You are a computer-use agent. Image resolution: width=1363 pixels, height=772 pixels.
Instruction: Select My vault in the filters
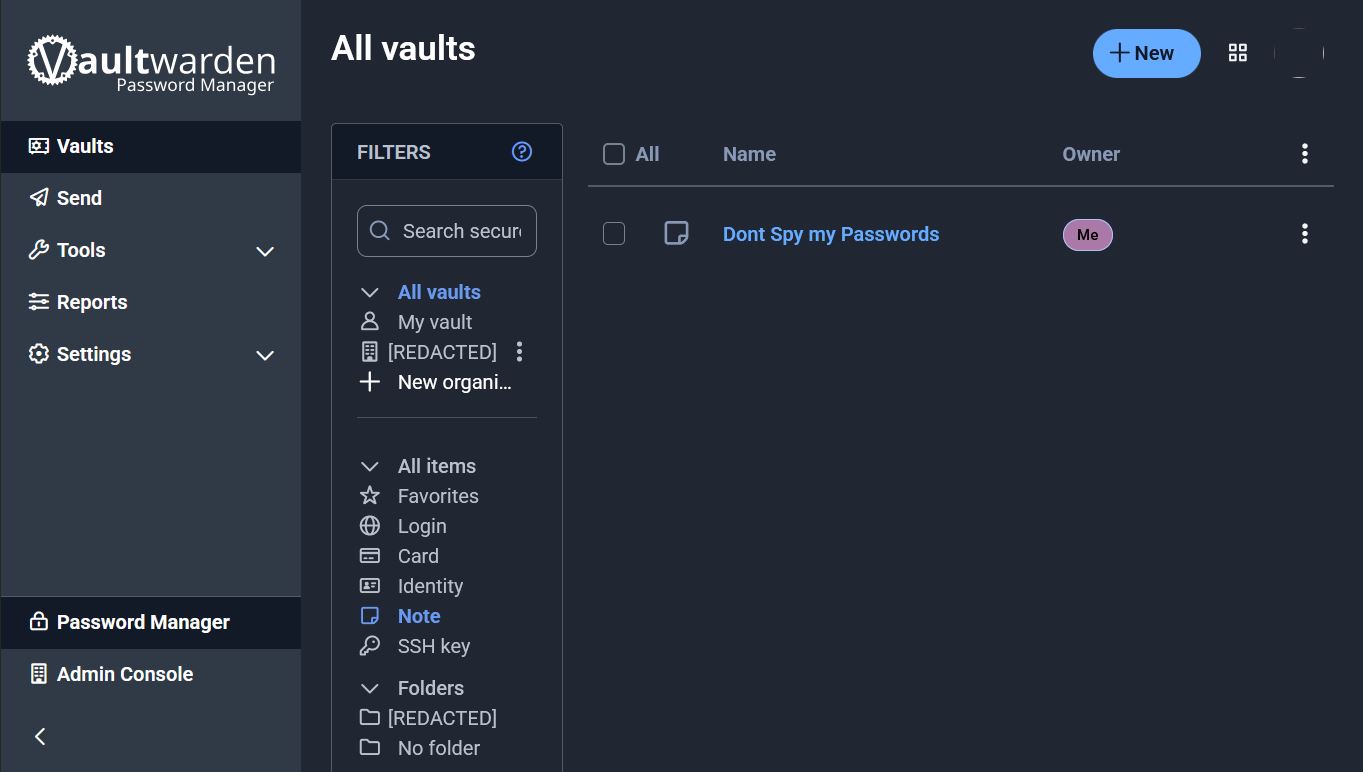(x=433, y=321)
